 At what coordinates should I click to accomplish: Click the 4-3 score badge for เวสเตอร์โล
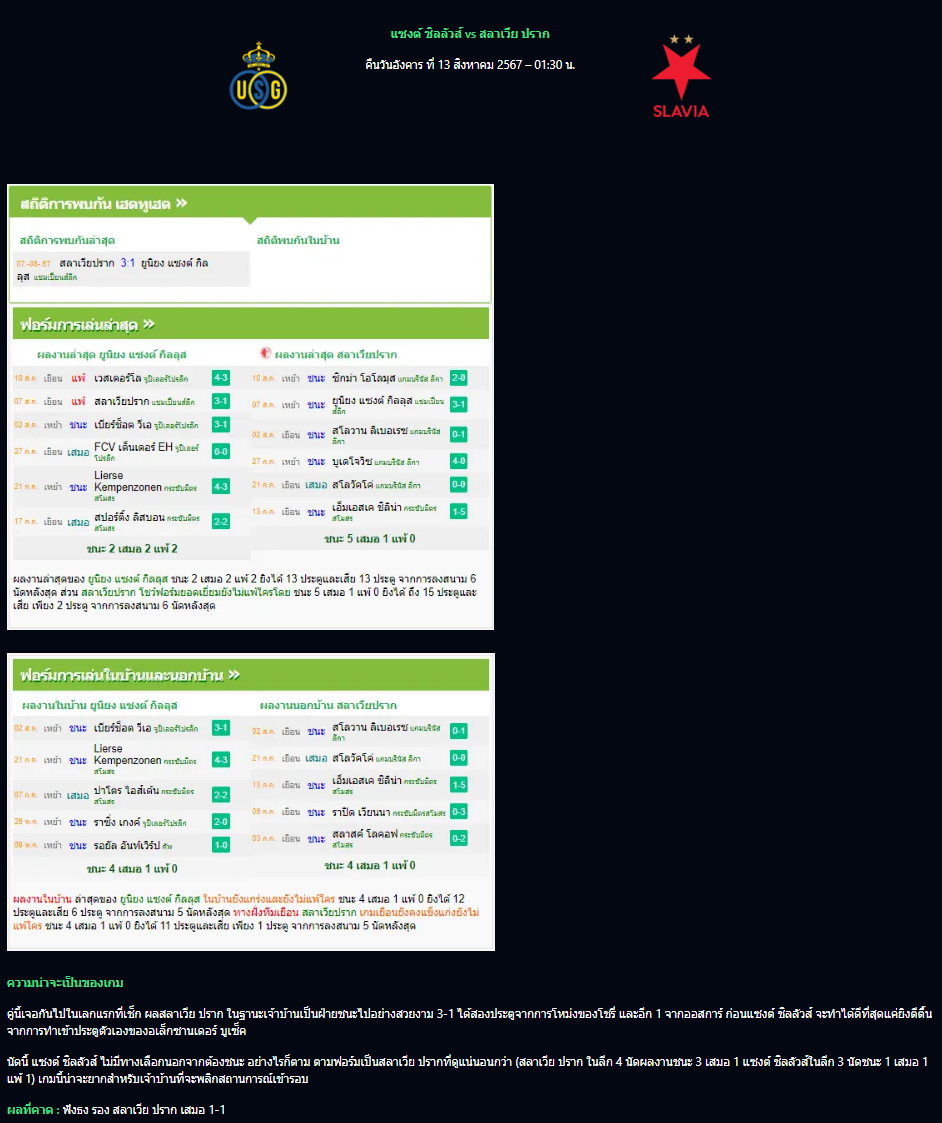221,377
